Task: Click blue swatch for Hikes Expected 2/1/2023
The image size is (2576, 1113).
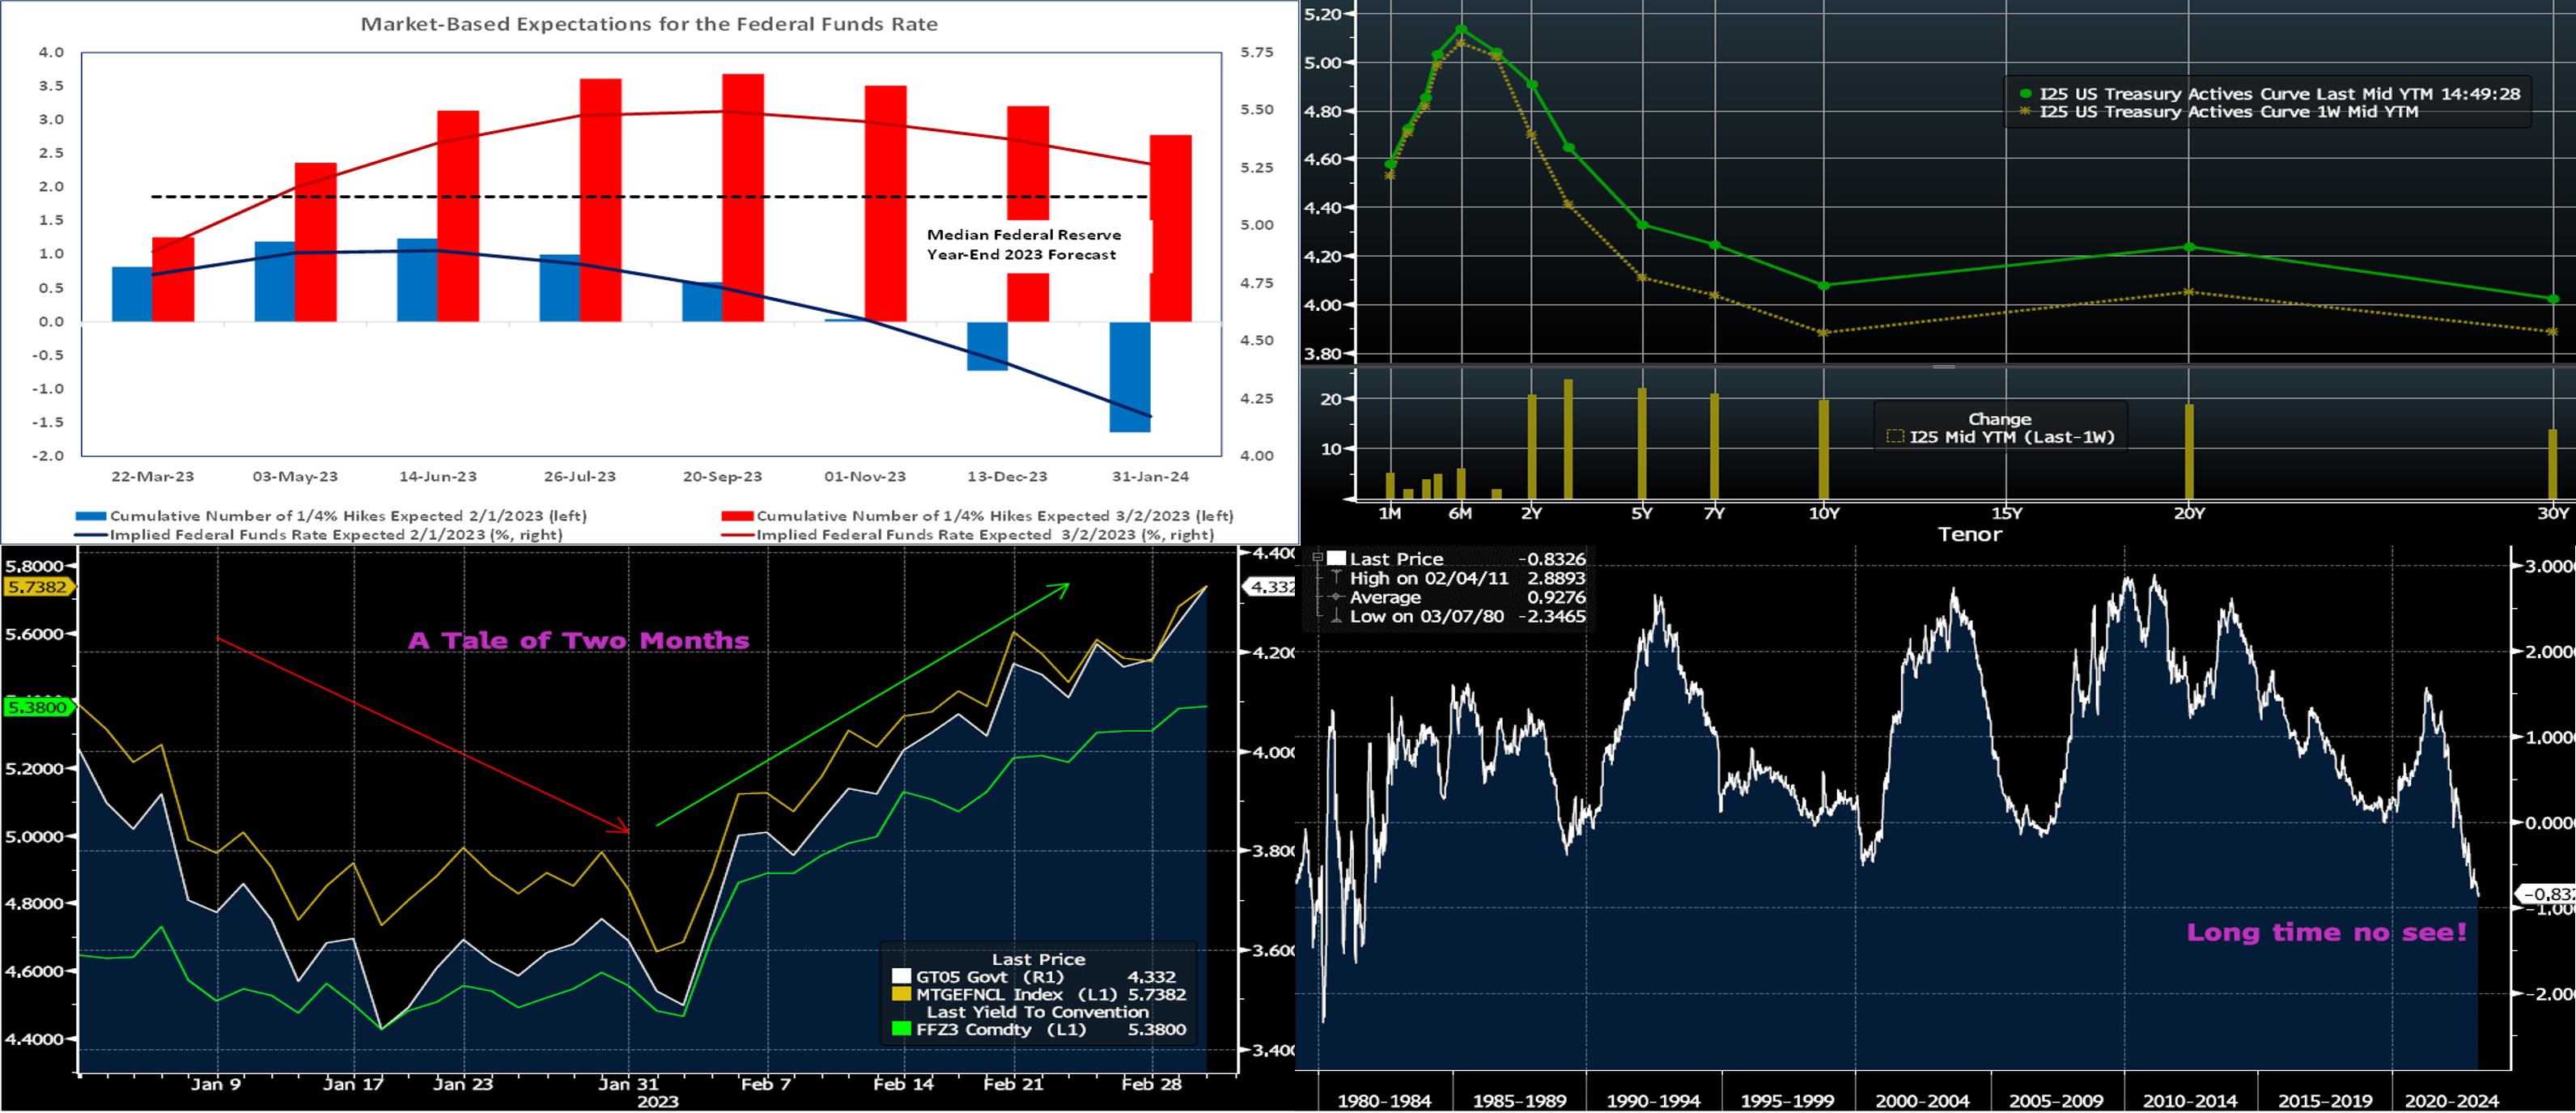Action: click(91, 516)
